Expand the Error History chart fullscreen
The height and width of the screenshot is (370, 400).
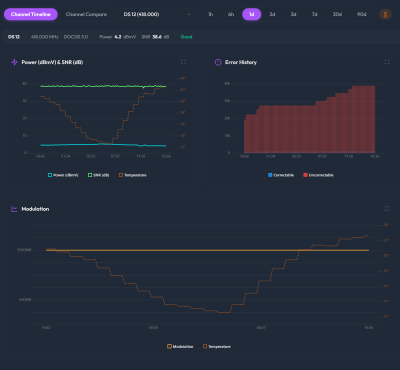387,62
